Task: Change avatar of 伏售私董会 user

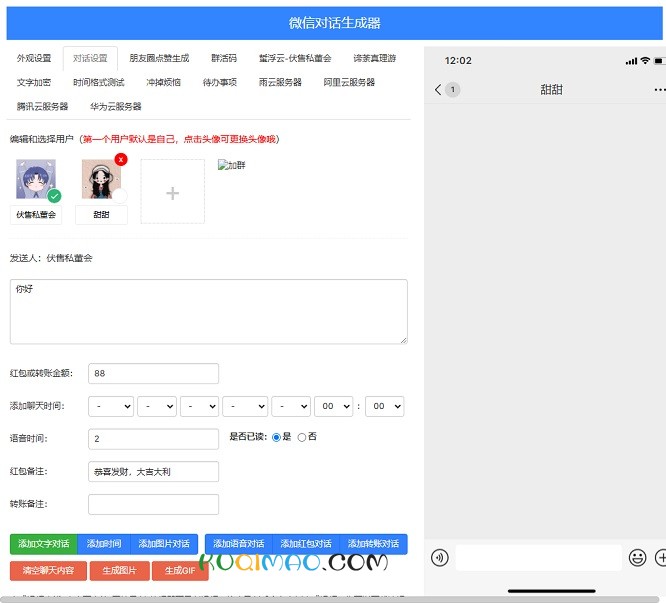Action: click(36, 179)
